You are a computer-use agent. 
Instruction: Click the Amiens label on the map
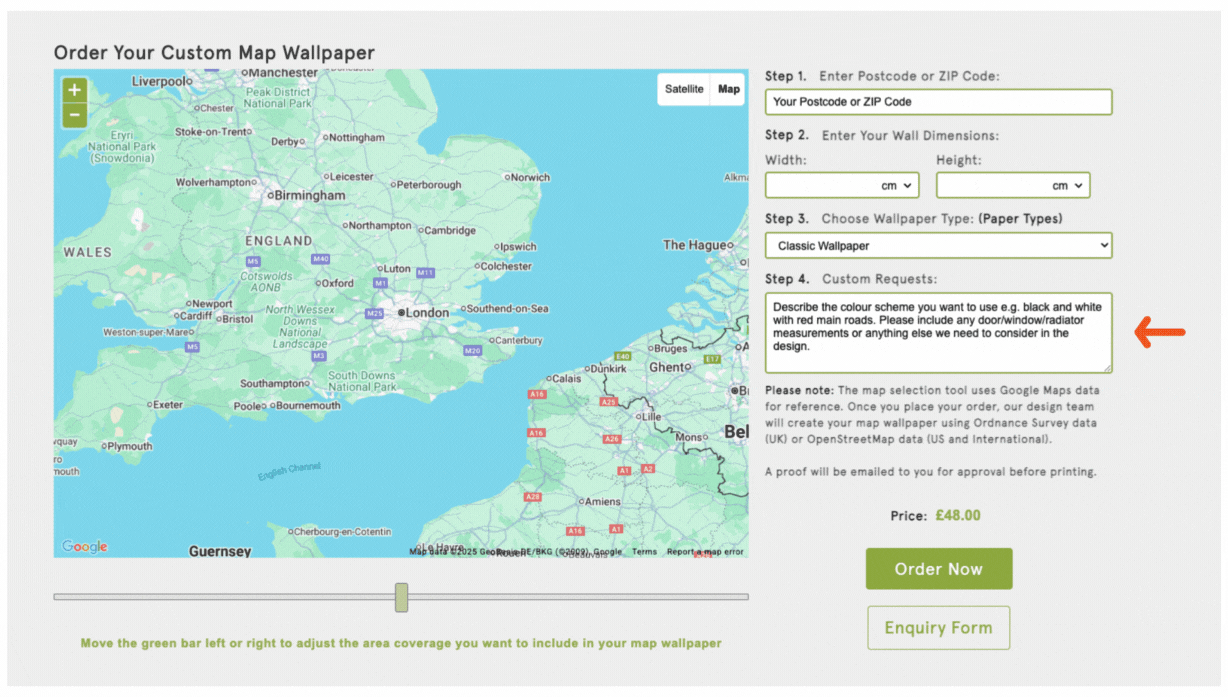(x=602, y=502)
